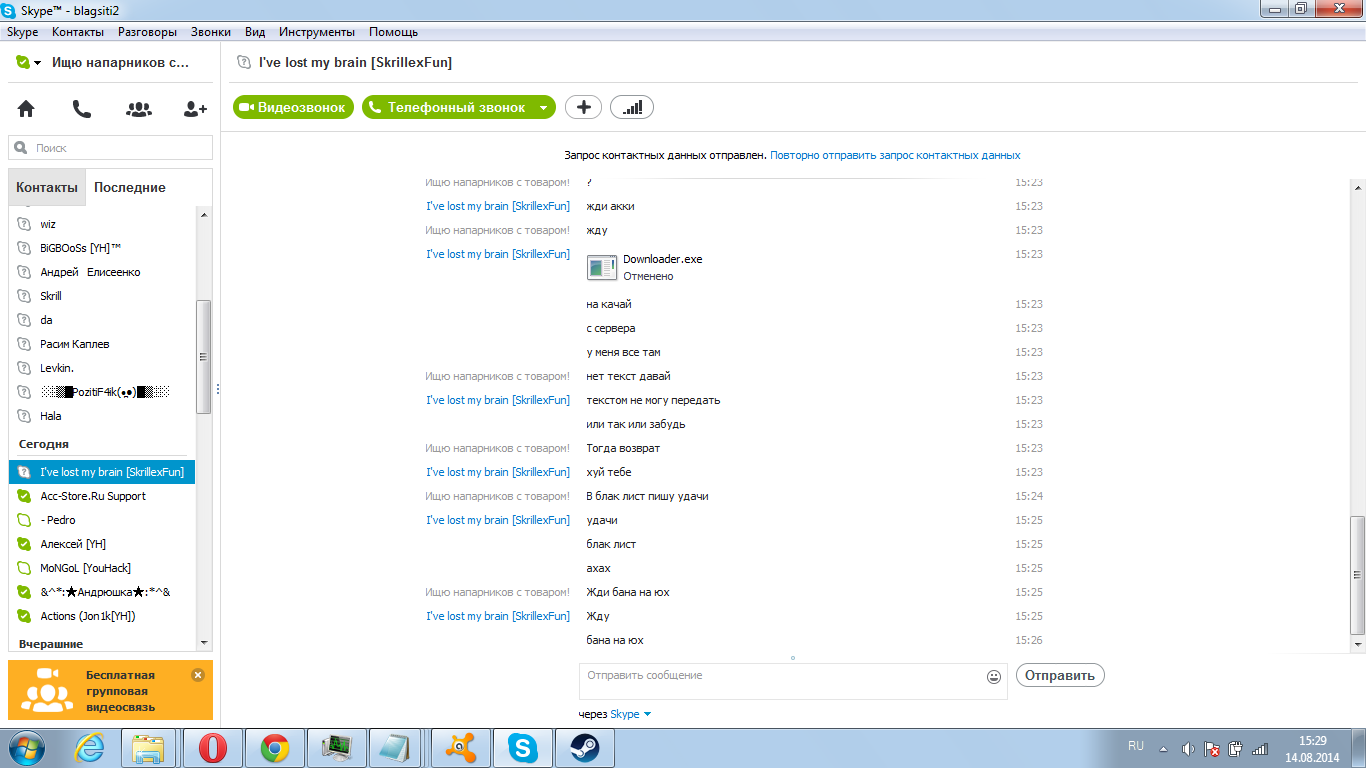The width and height of the screenshot is (1366, 768).
Task: Select contact Расим Каплев
Action: pyautogui.click(x=102, y=344)
